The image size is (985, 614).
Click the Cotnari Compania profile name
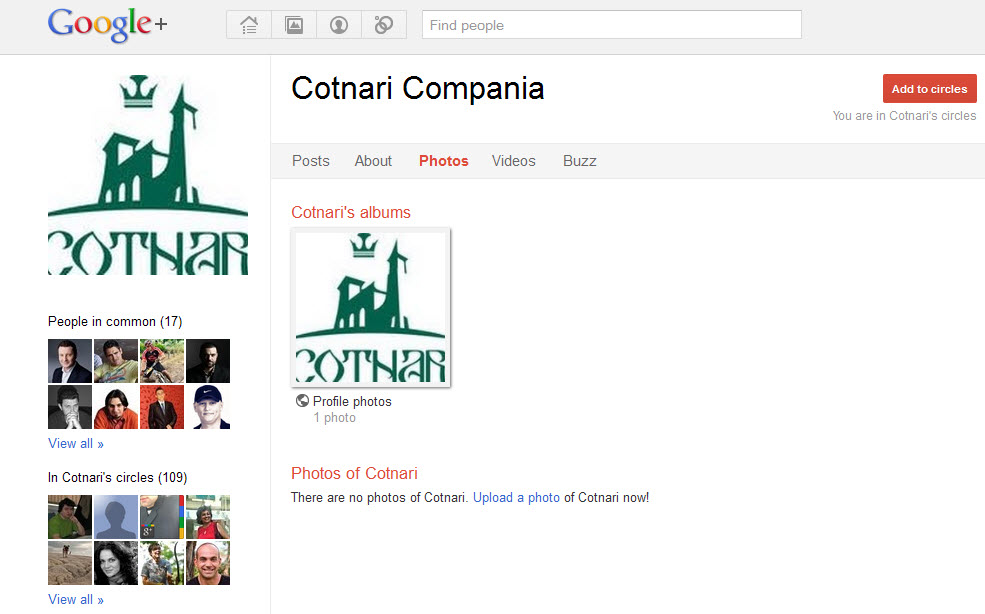coord(418,88)
